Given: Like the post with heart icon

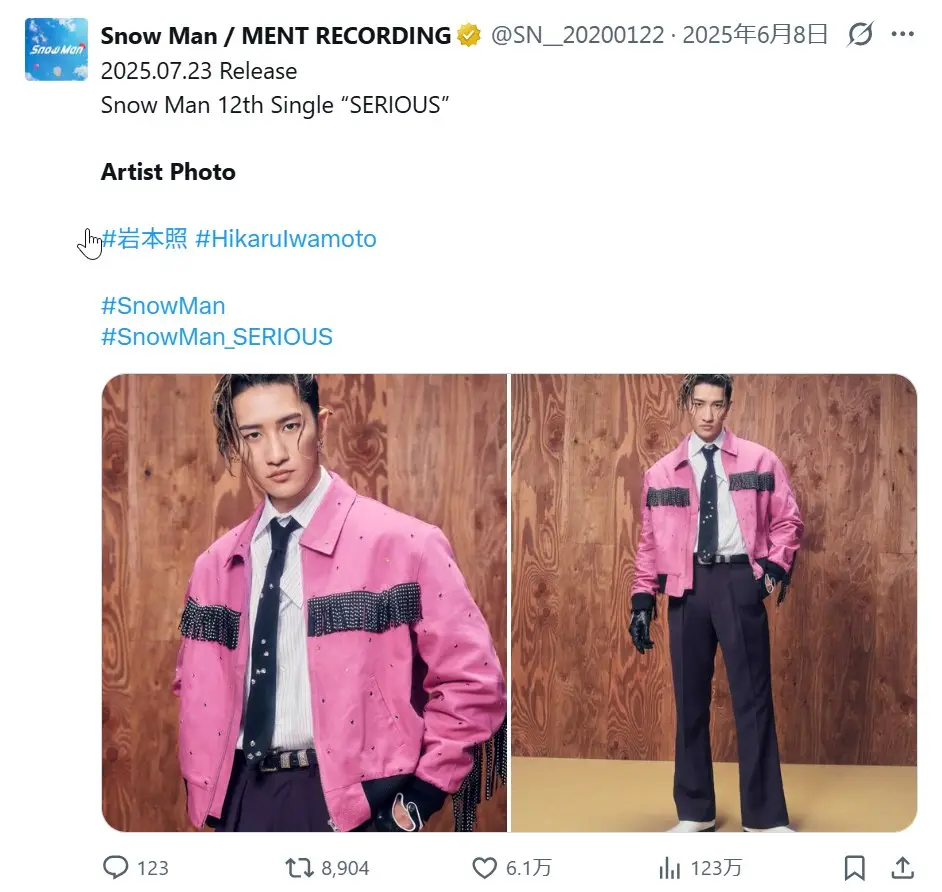Looking at the screenshot, I should coord(484,868).
